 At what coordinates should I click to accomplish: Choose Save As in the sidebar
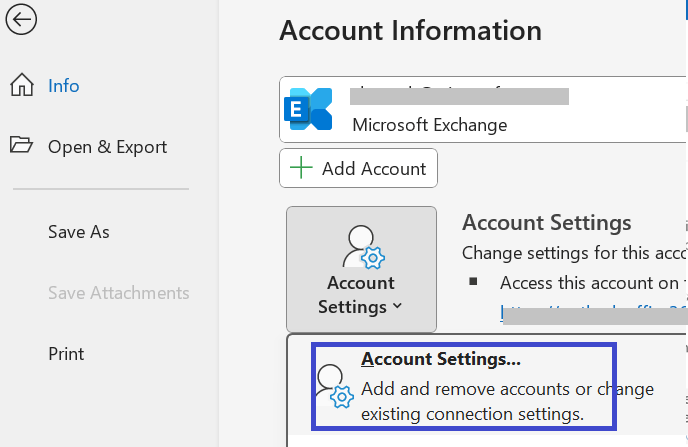click(x=79, y=232)
